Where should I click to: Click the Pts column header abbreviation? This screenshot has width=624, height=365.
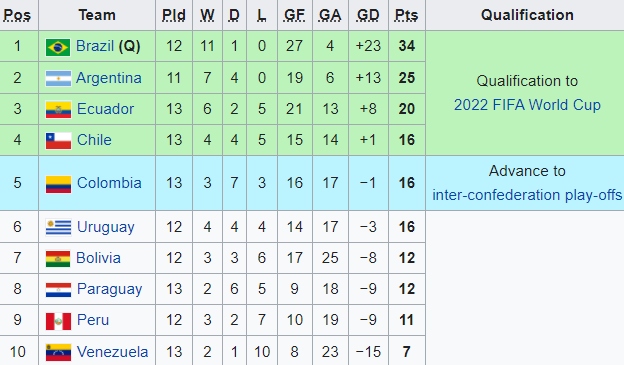pyautogui.click(x=406, y=15)
